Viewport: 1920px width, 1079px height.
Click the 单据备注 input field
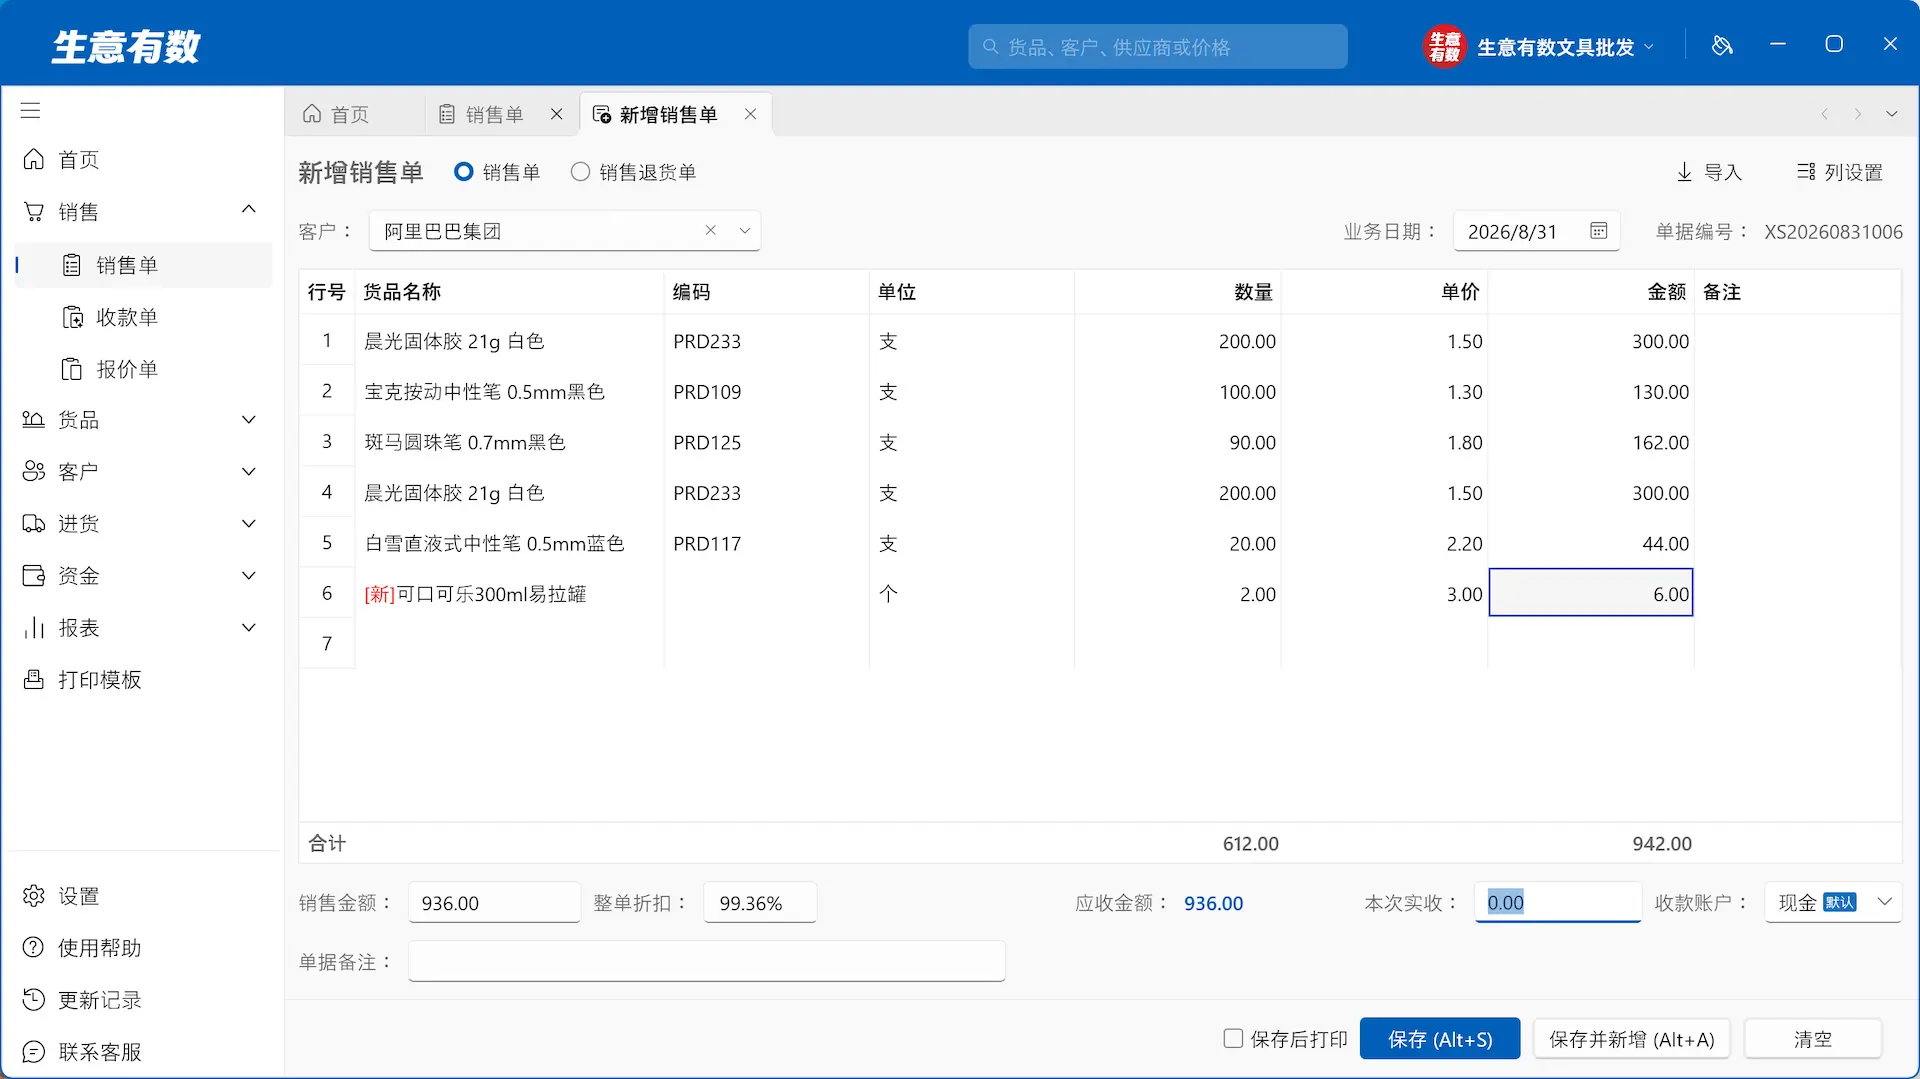click(x=706, y=961)
